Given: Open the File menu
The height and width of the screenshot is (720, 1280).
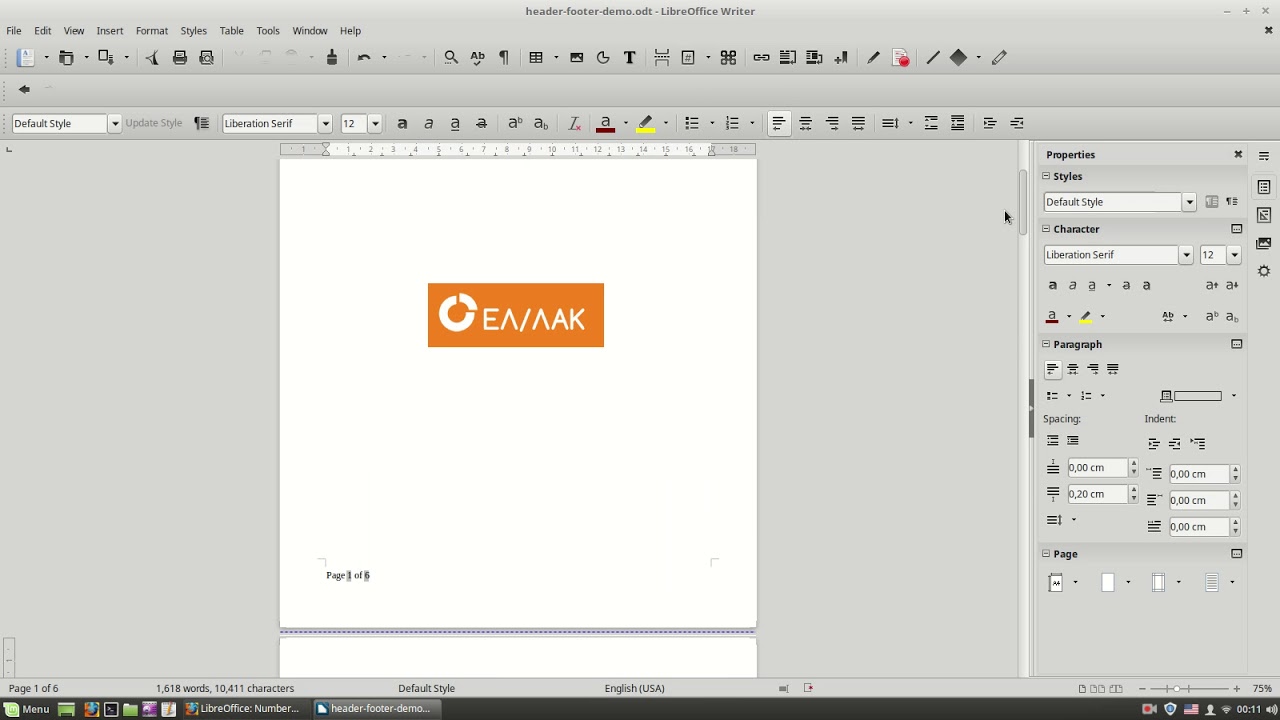Looking at the screenshot, I should coord(14,31).
